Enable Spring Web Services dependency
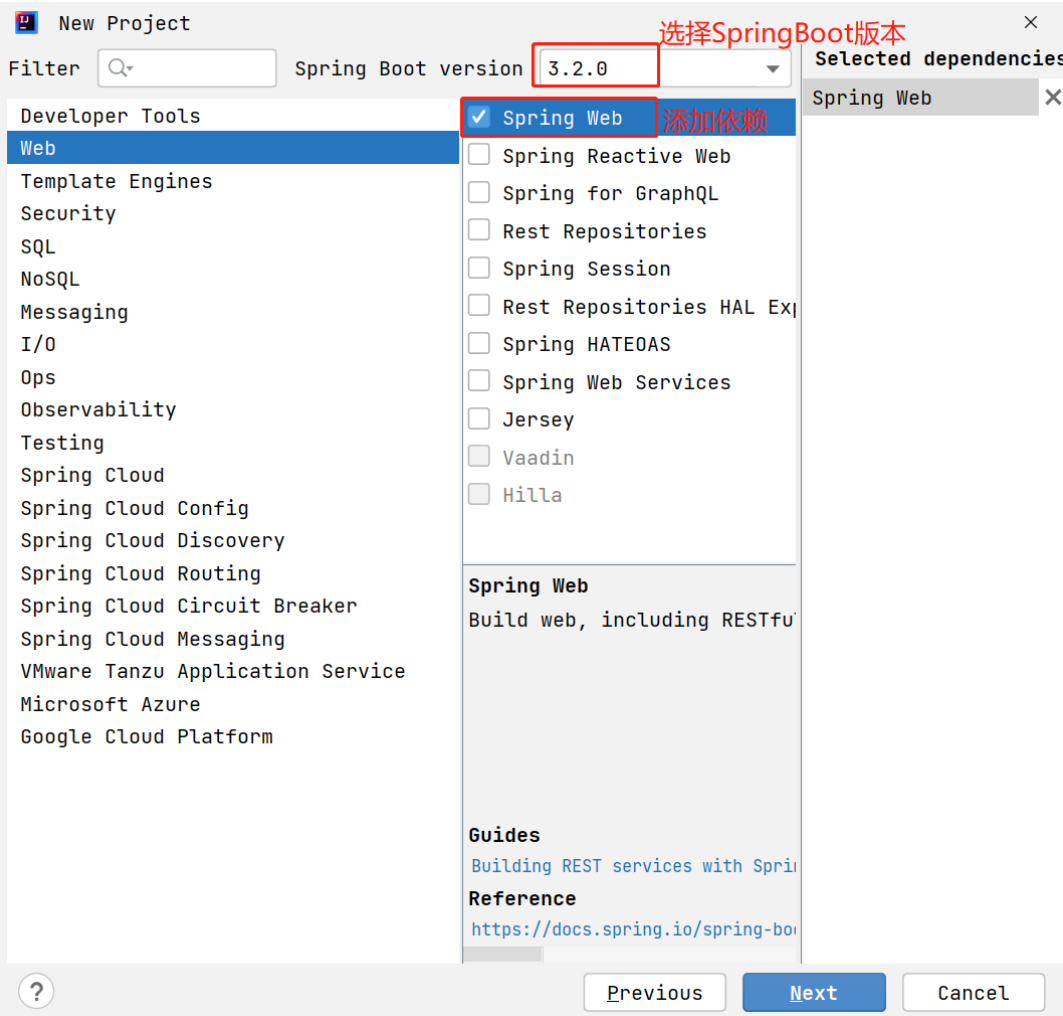 coord(479,382)
